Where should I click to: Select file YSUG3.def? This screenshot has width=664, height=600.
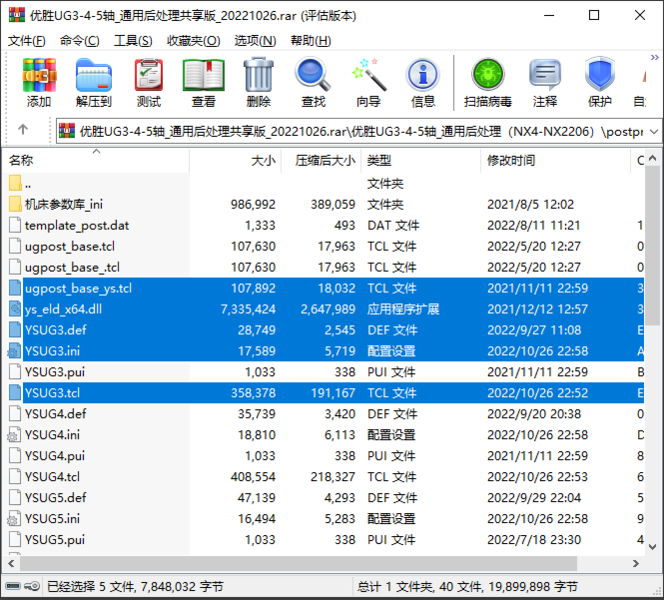[x=55, y=330]
